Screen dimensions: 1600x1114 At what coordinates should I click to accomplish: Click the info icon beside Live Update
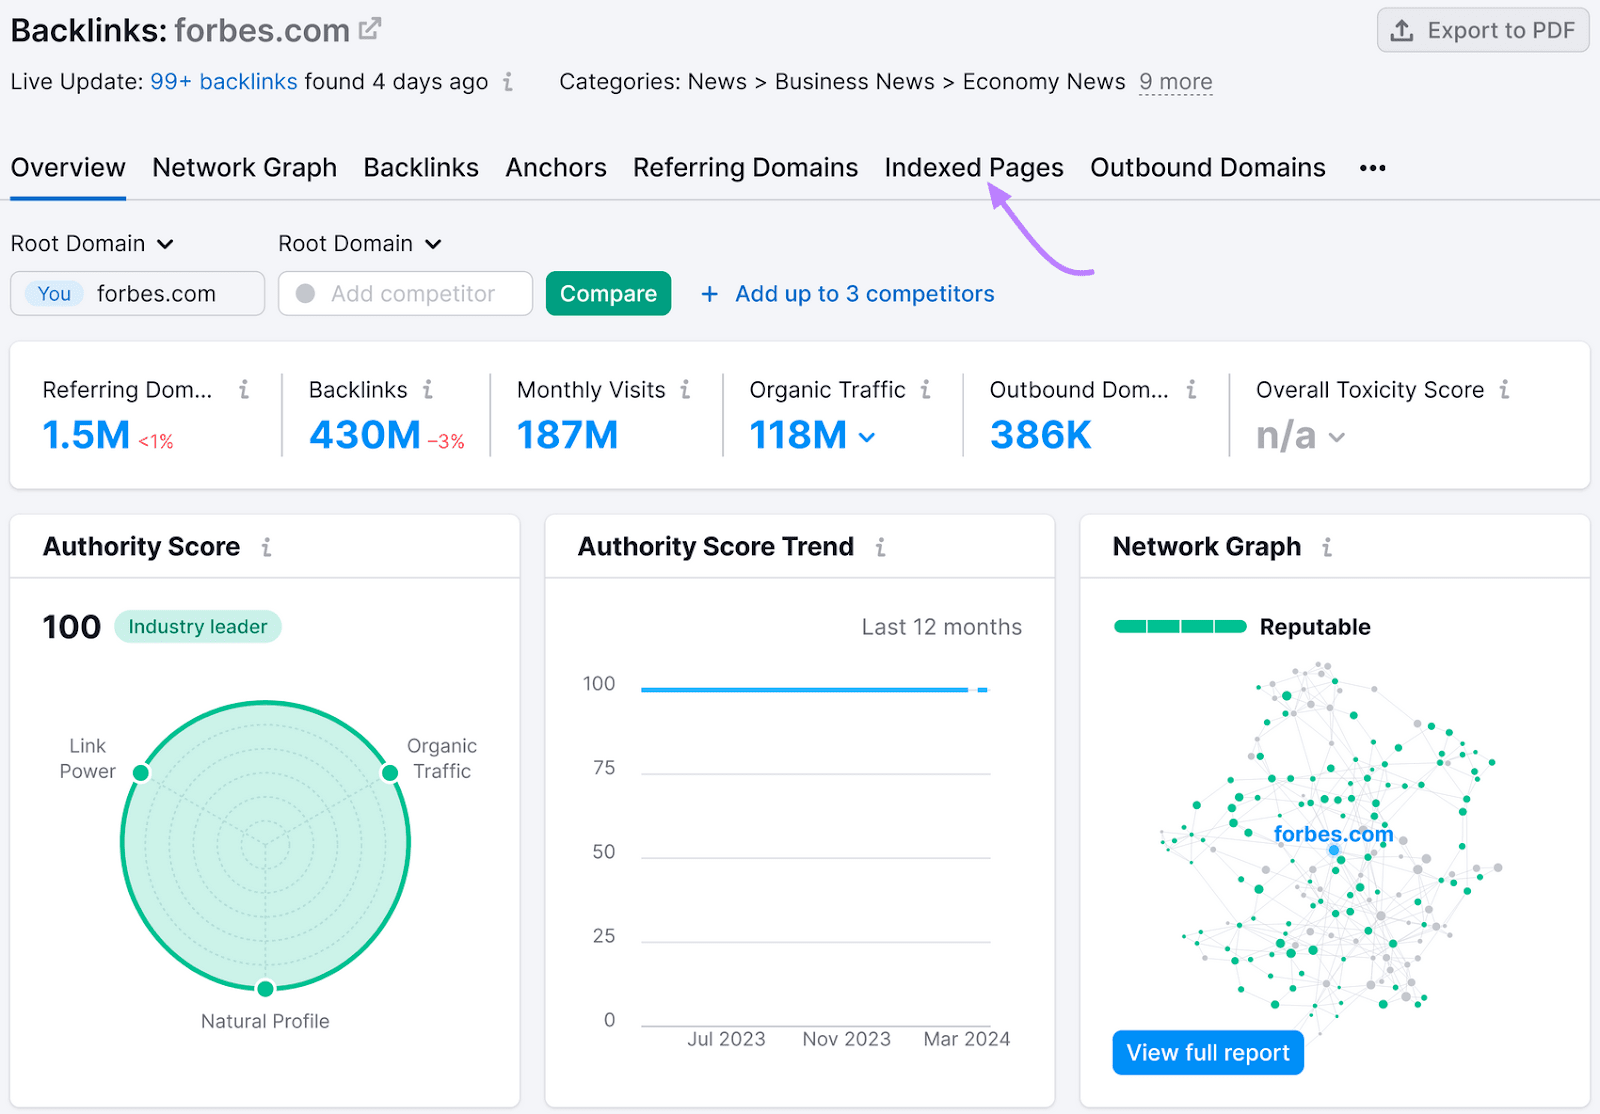pyautogui.click(x=508, y=83)
